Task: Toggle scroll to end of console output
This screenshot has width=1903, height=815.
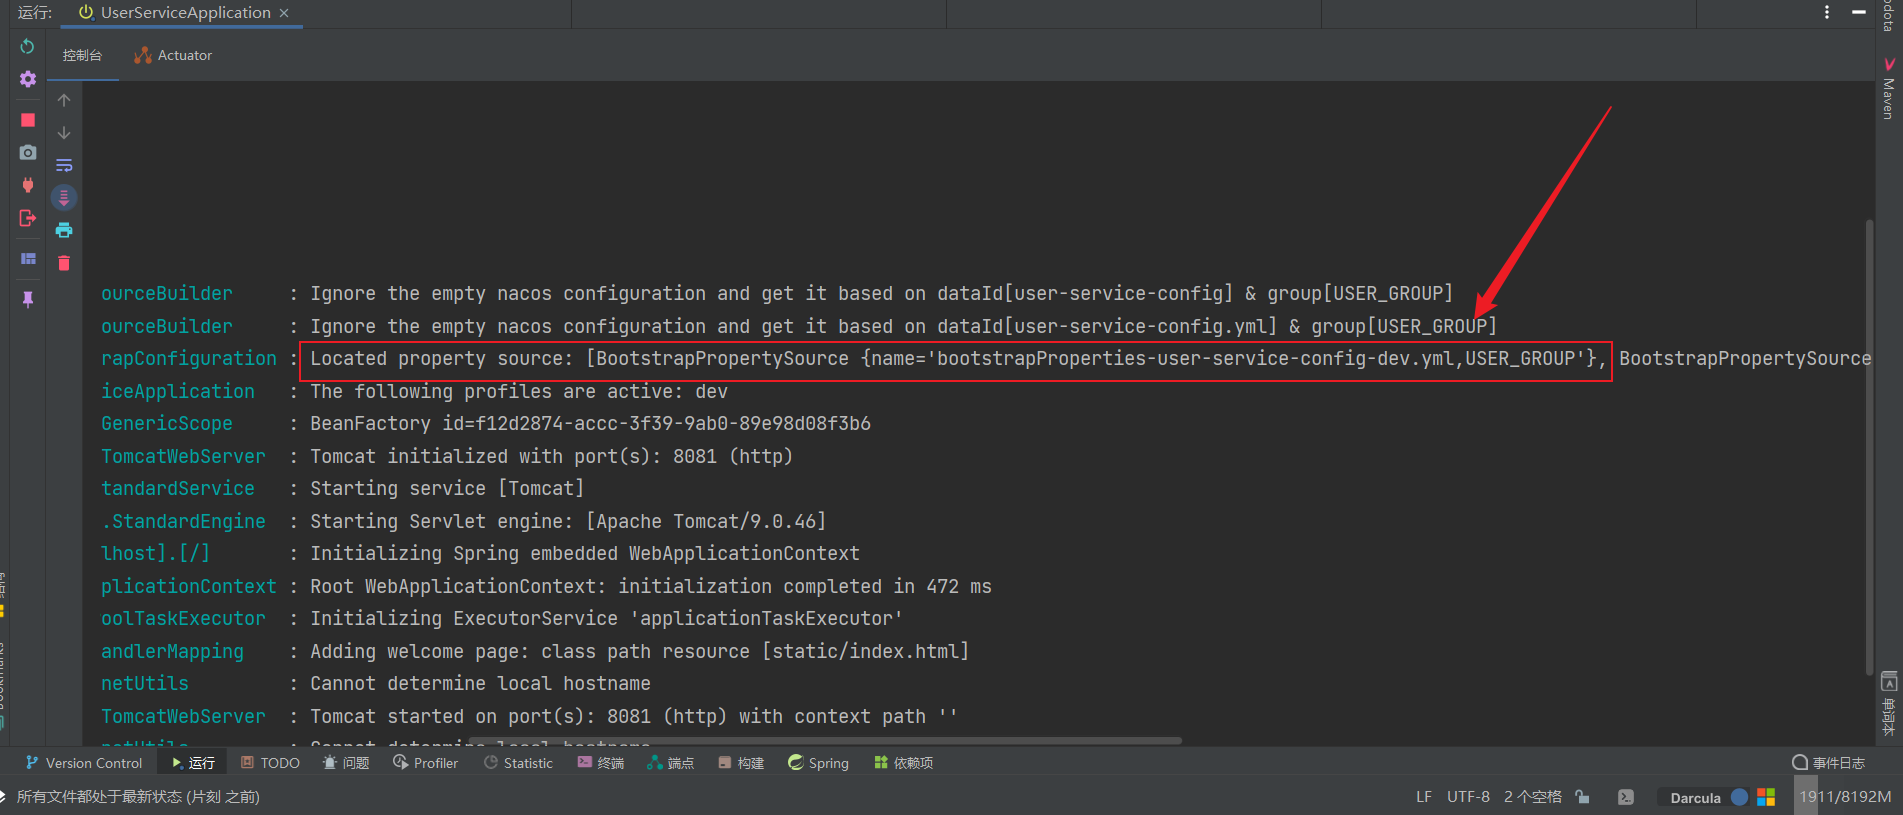Action: click(64, 198)
